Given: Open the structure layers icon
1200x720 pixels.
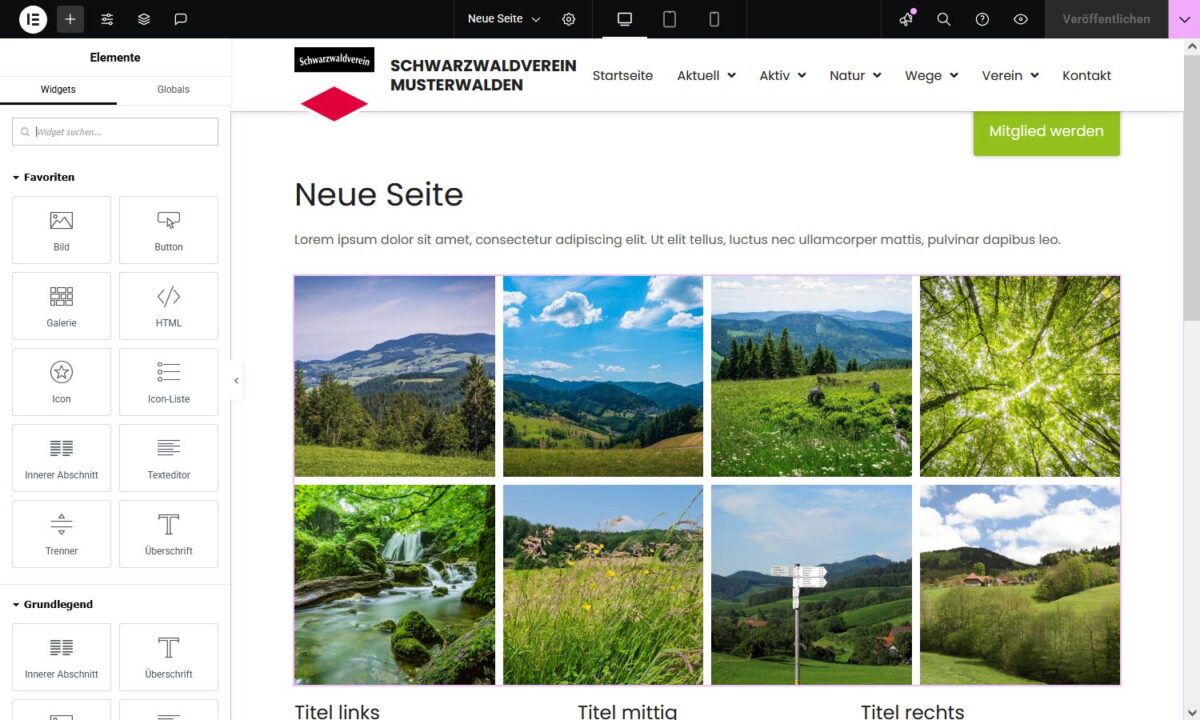Looking at the screenshot, I should 144,19.
